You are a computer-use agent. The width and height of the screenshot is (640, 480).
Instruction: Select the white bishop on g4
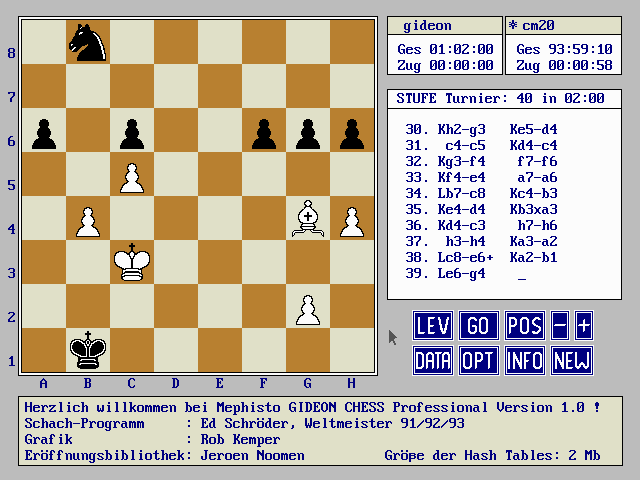pos(308,218)
